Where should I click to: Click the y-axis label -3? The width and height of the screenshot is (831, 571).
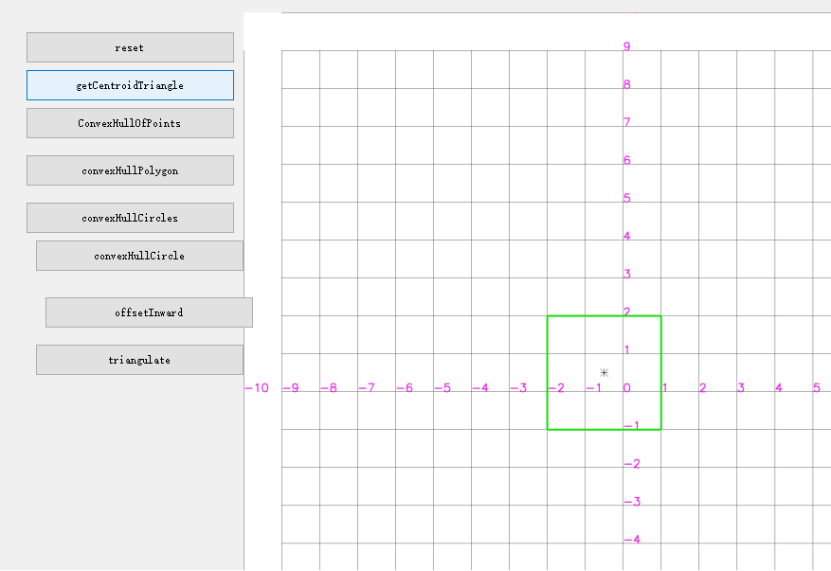[x=632, y=502]
